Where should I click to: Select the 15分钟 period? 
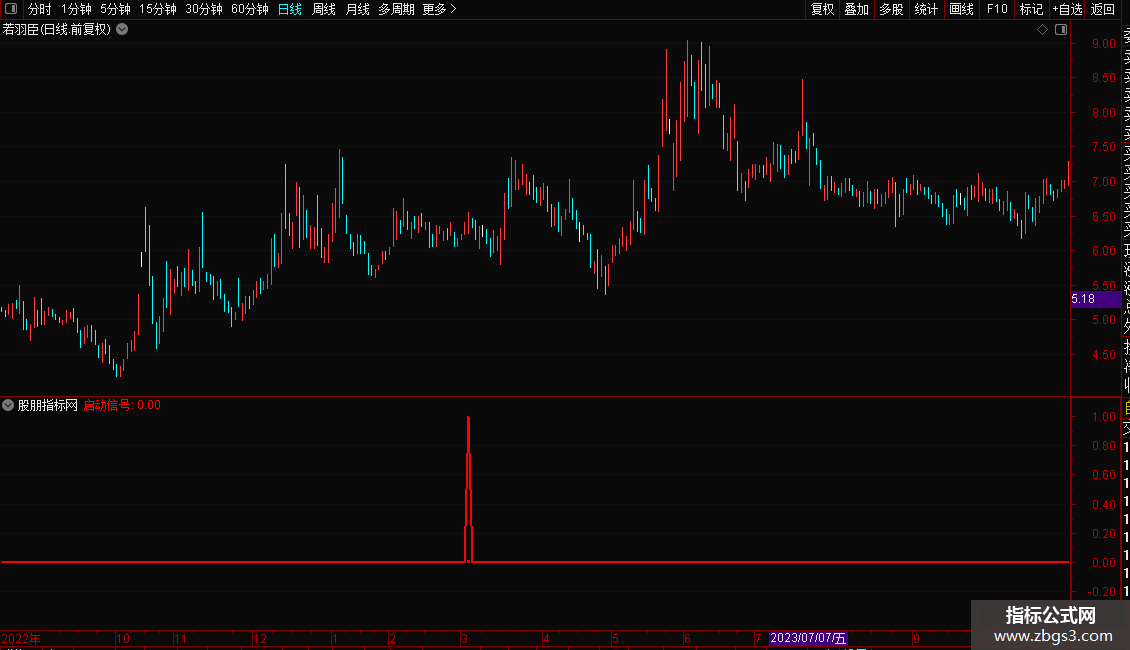(158, 9)
